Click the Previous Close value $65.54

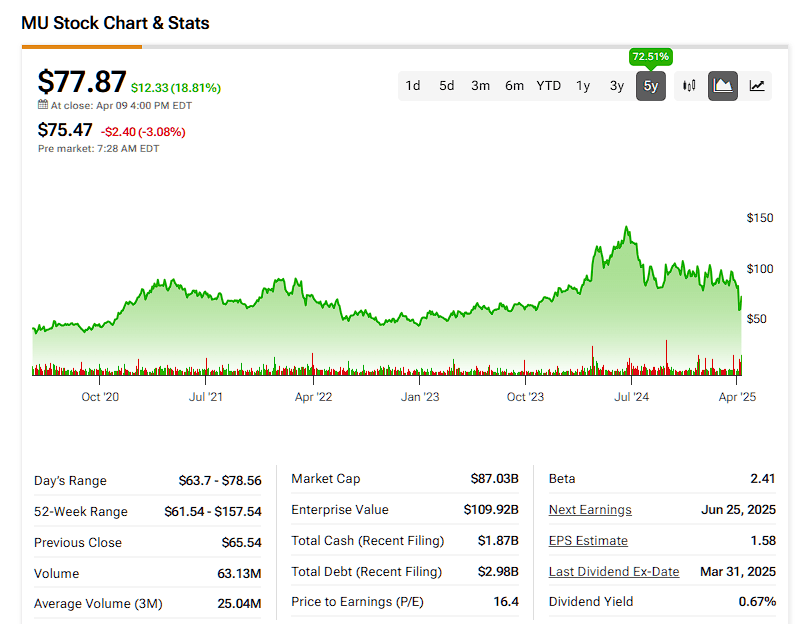click(x=241, y=543)
